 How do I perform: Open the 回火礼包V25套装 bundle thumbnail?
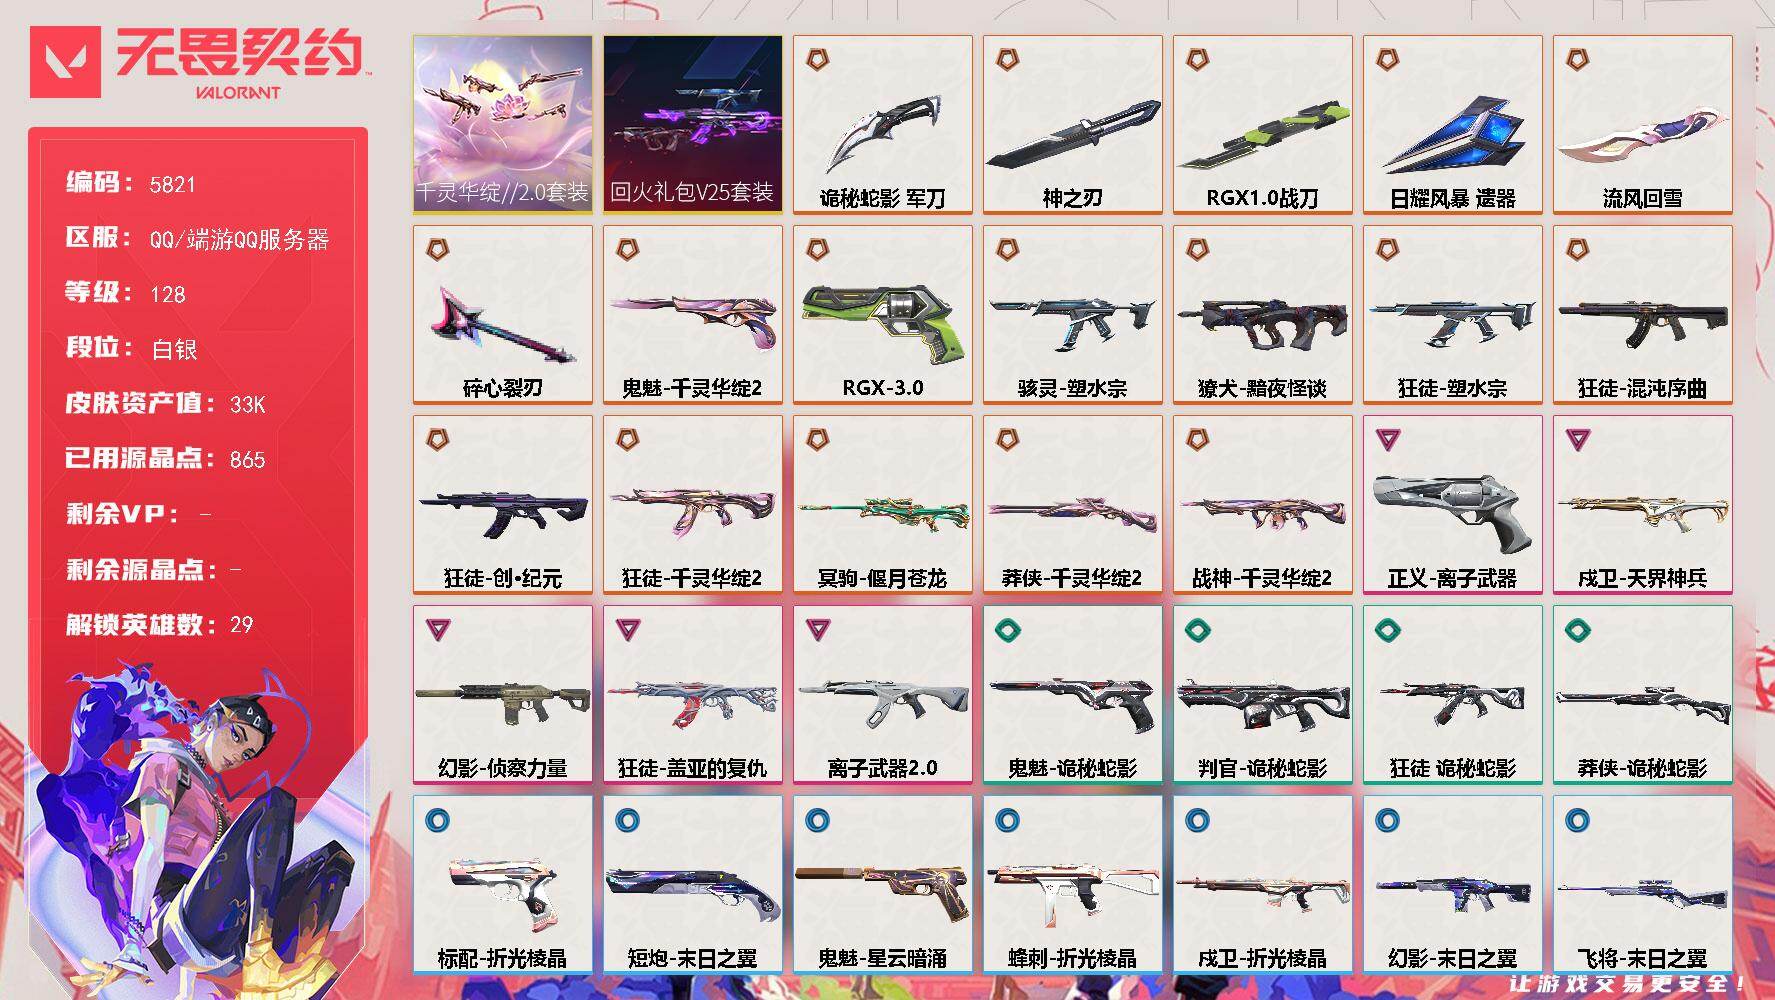(692, 124)
